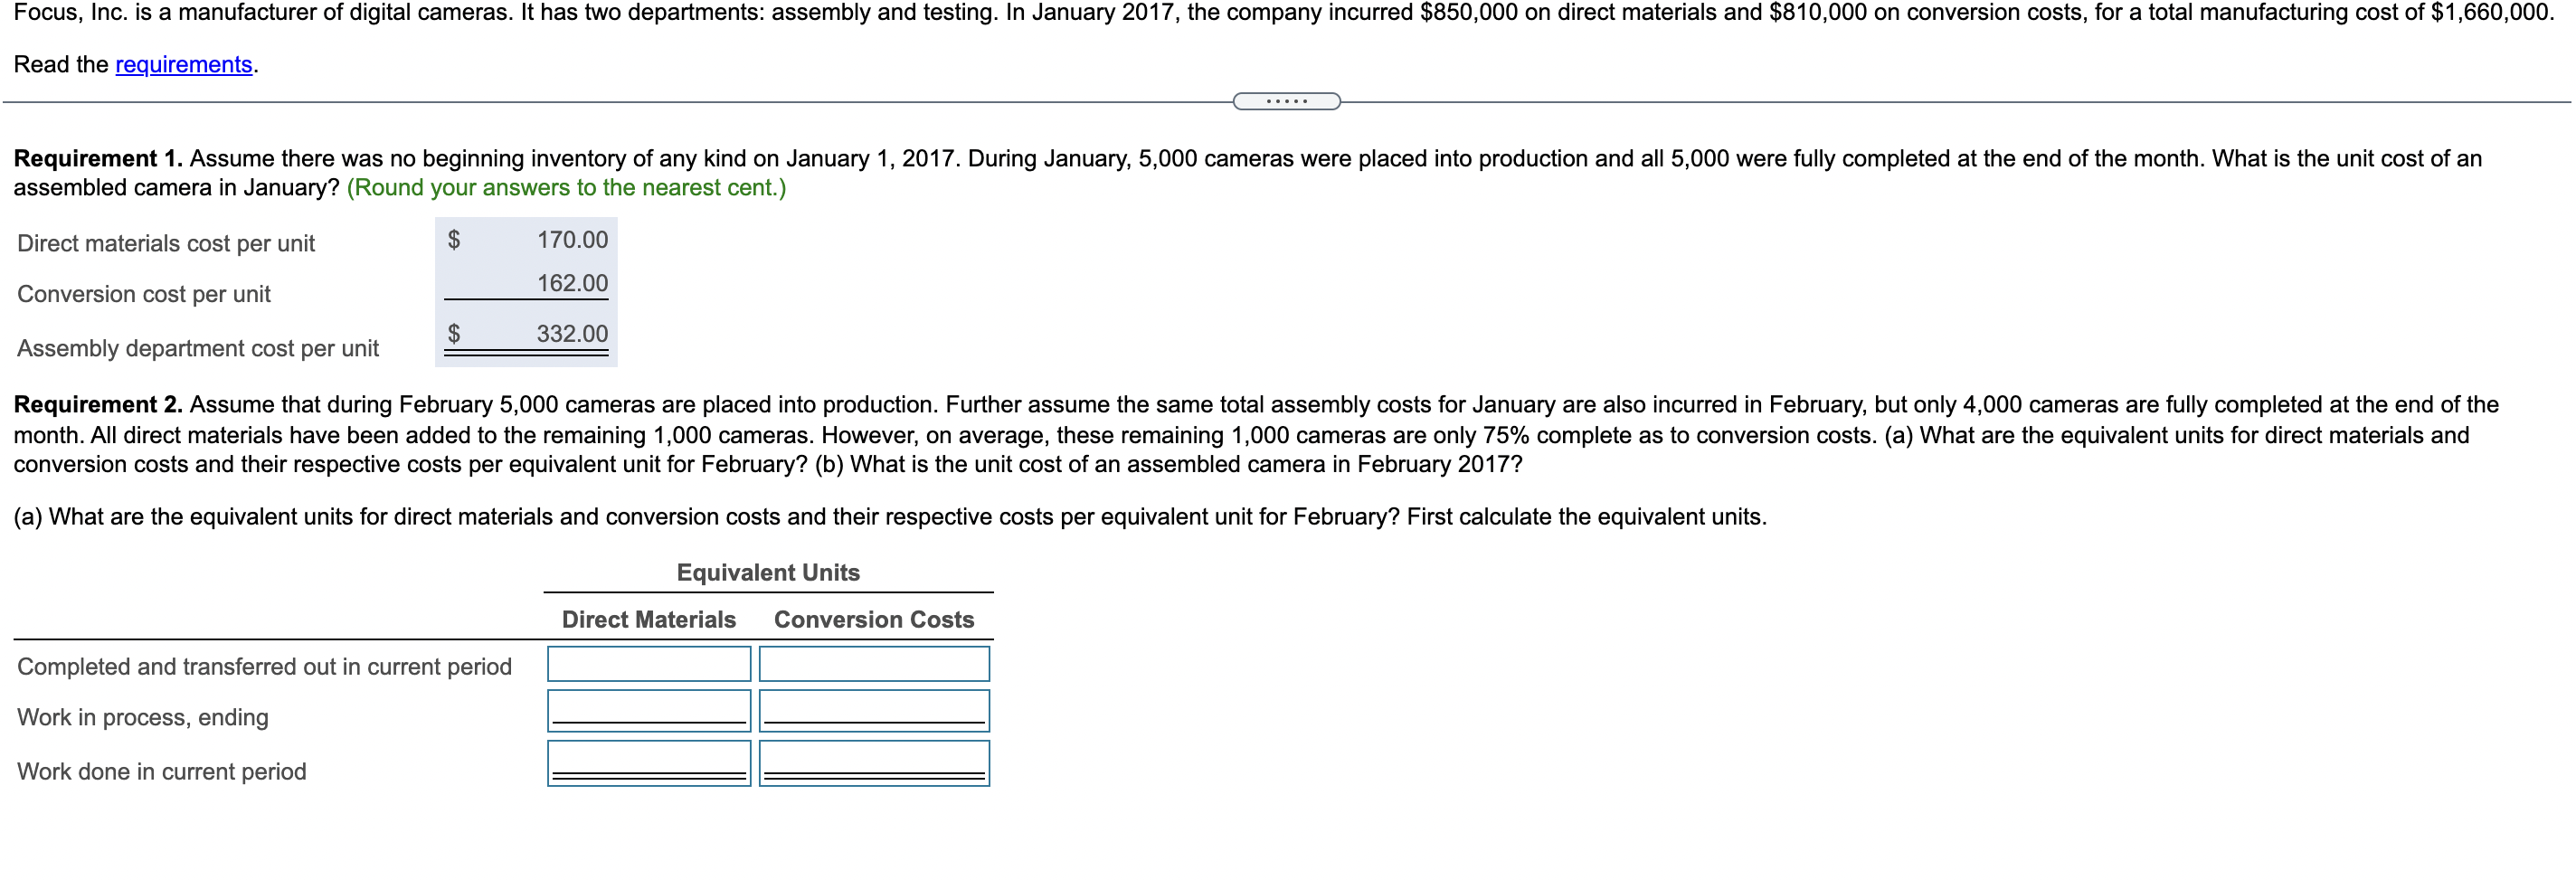Click the 'Work done in current period' label

pyautogui.click(x=162, y=772)
